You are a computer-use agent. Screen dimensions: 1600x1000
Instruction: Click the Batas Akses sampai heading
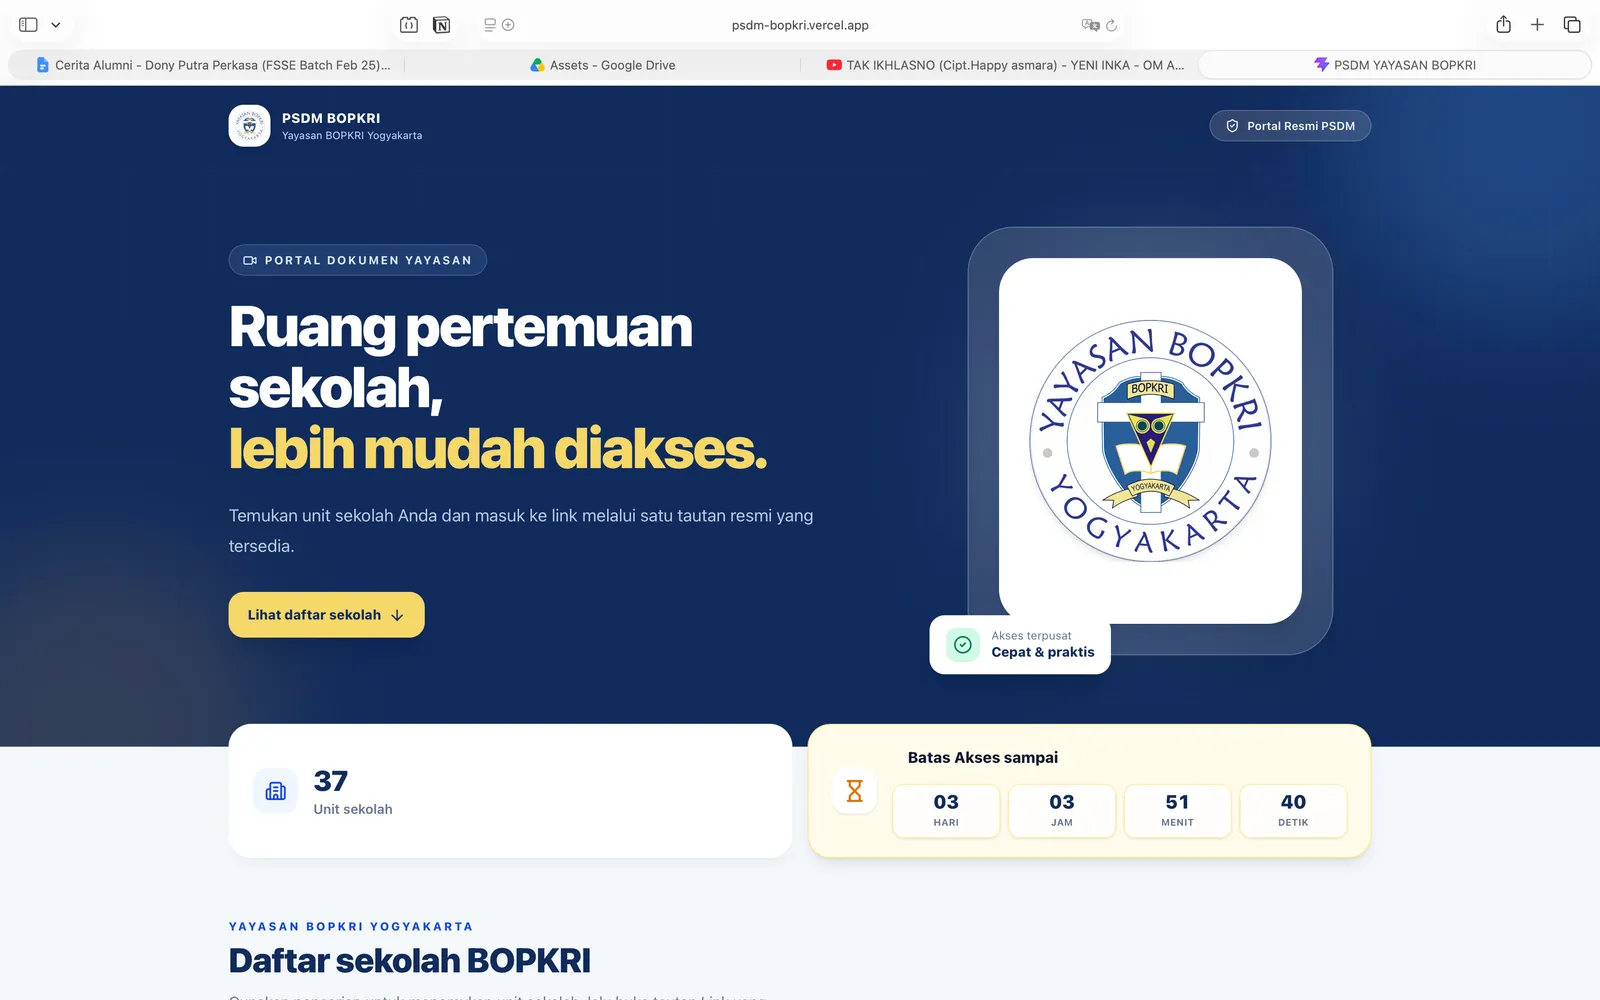(983, 758)
